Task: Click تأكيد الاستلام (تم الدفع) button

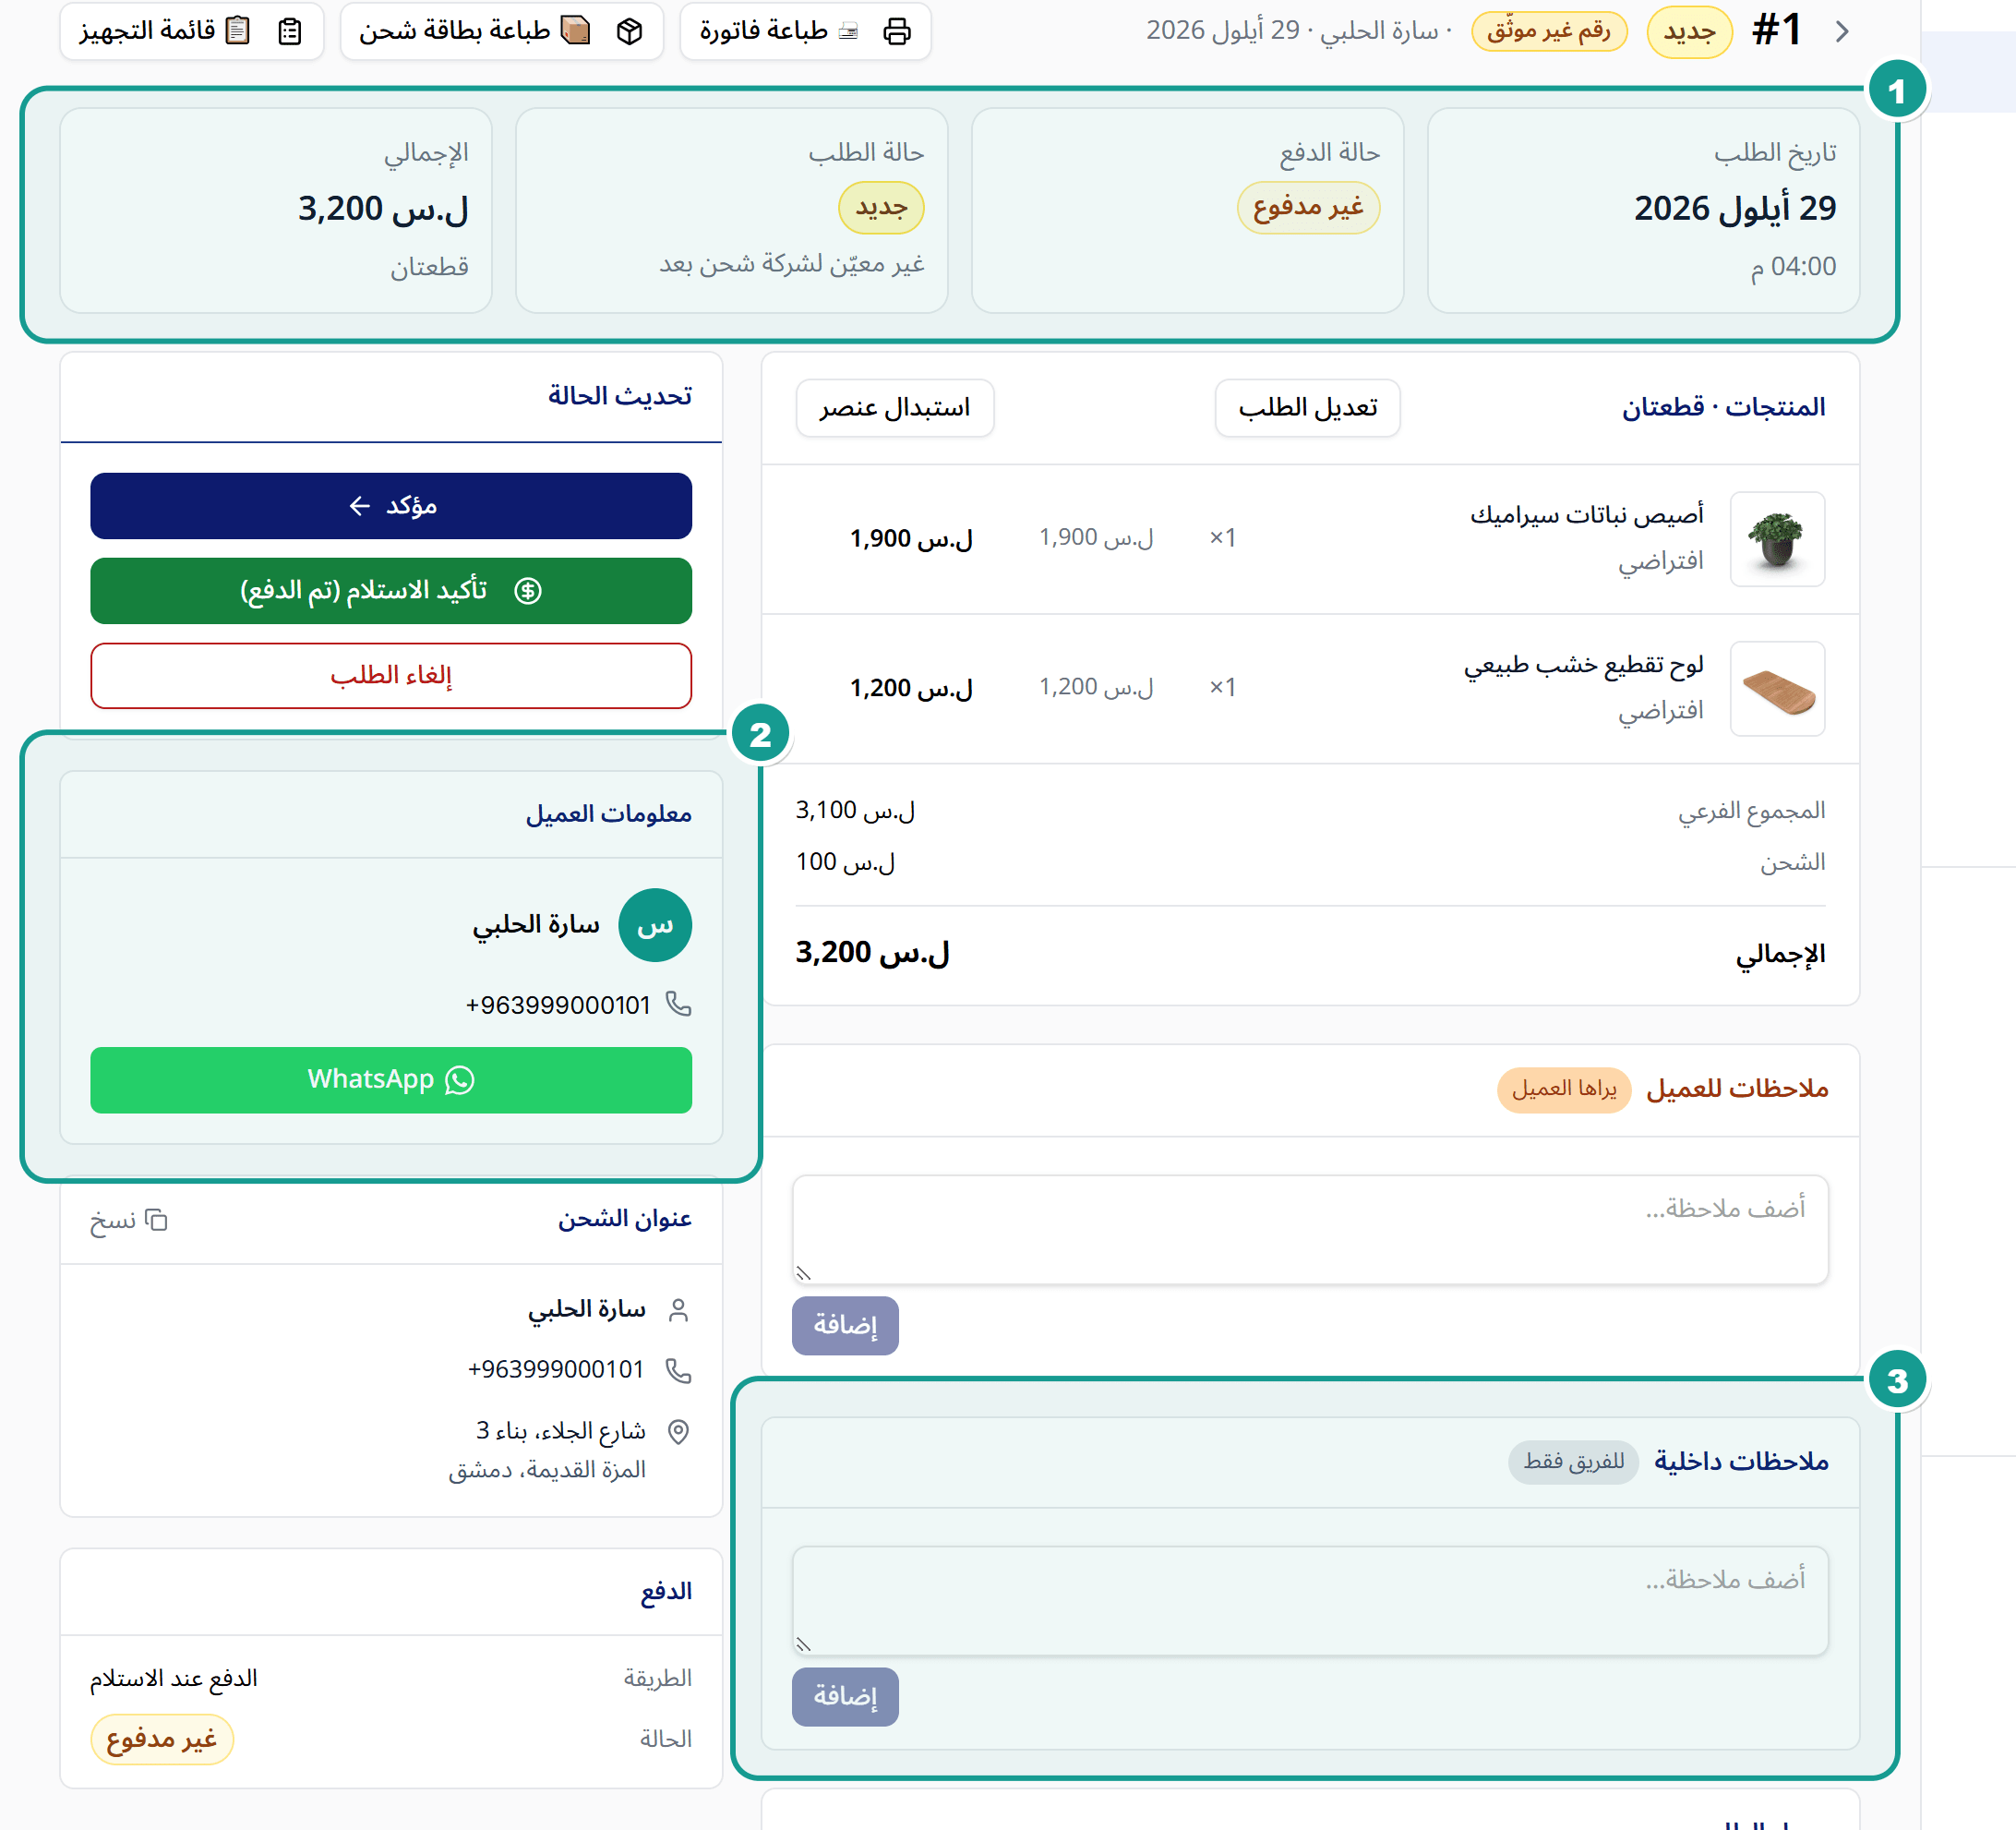Action: click(x=391, y=591)
